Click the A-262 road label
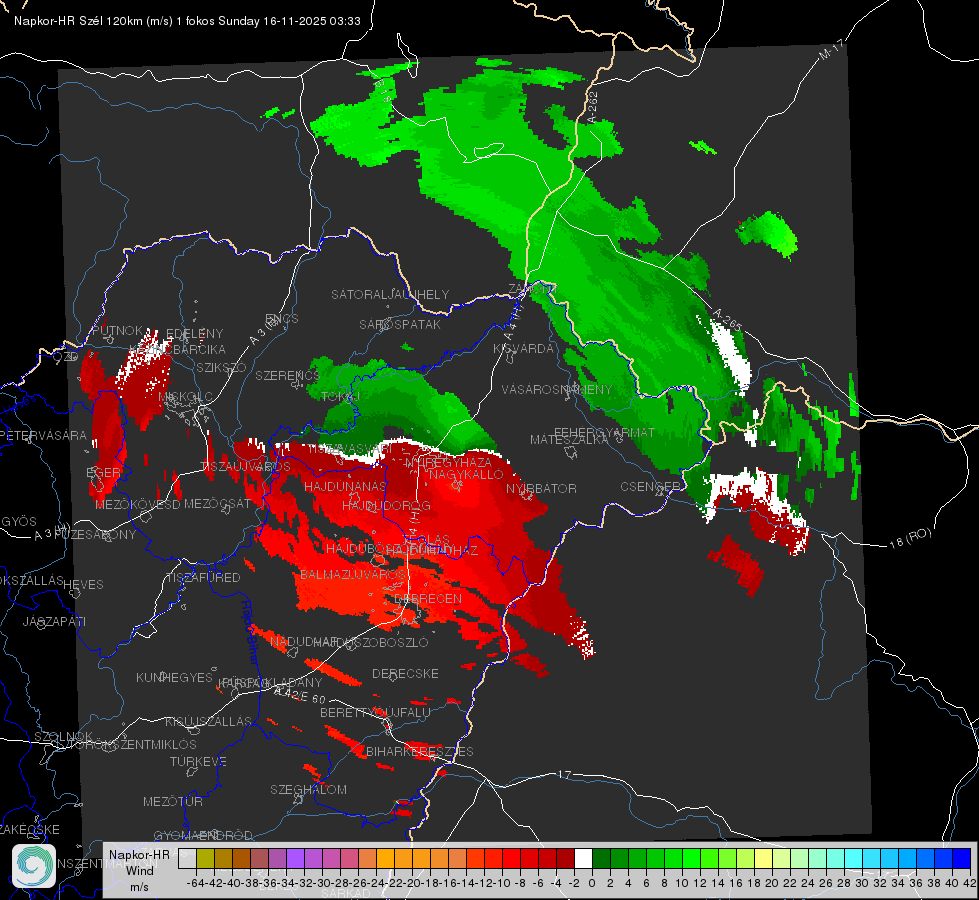The height and width of the screenshot is (900, 979). 593,106
